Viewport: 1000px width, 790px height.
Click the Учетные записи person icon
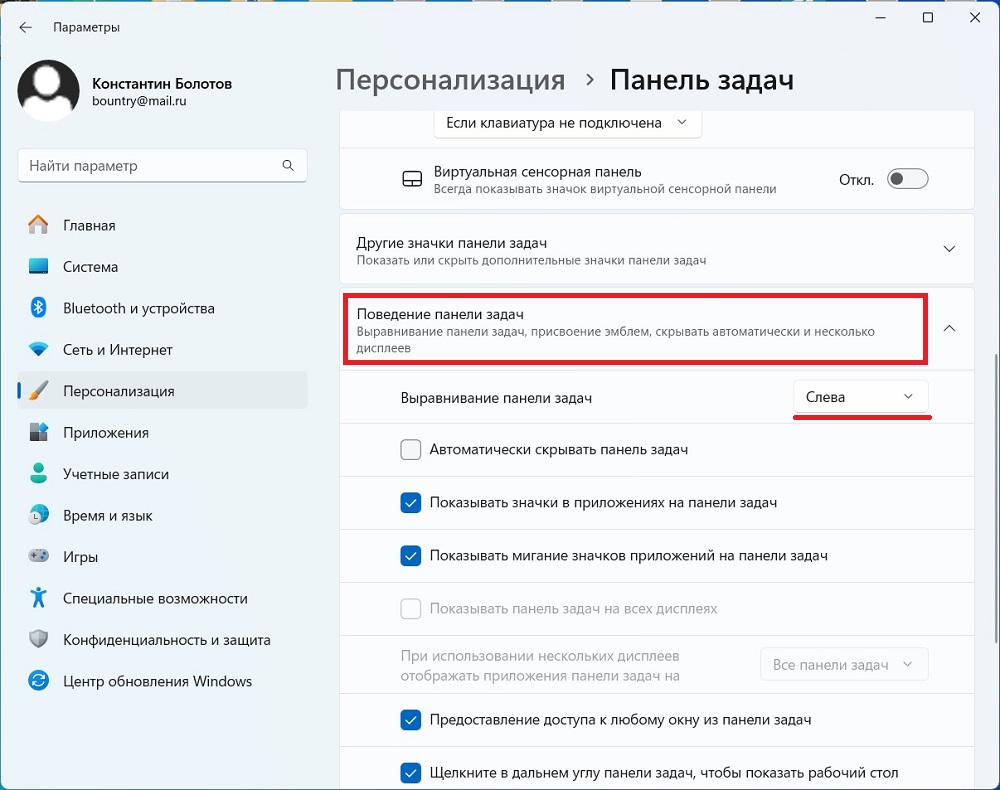tap(38, 474)
